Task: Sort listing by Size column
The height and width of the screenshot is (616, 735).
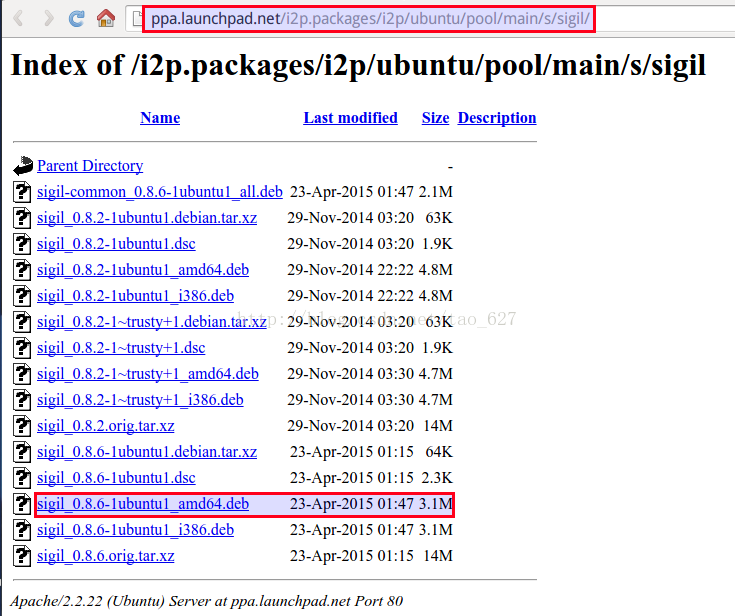Action: click(x=435, y=118)
